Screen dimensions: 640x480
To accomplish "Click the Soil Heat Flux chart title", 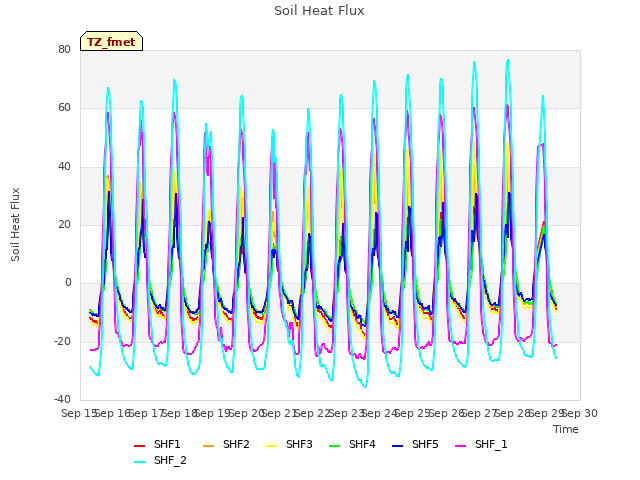I will coord(319,11).
